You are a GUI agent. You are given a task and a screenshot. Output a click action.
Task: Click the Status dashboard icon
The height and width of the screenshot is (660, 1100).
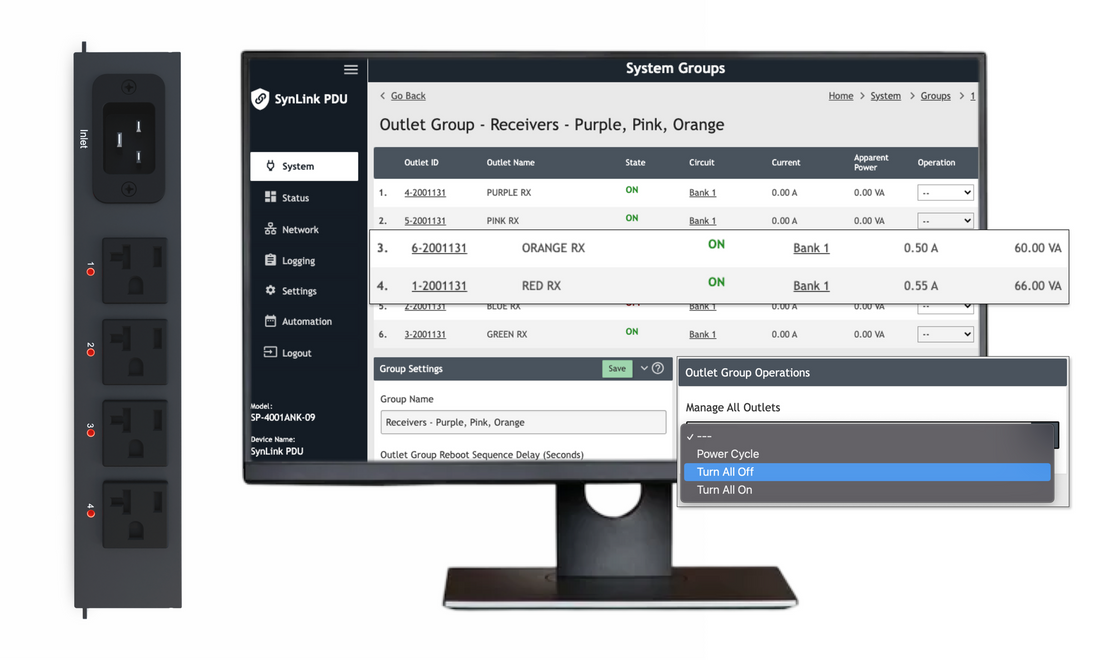click(270, 198)
